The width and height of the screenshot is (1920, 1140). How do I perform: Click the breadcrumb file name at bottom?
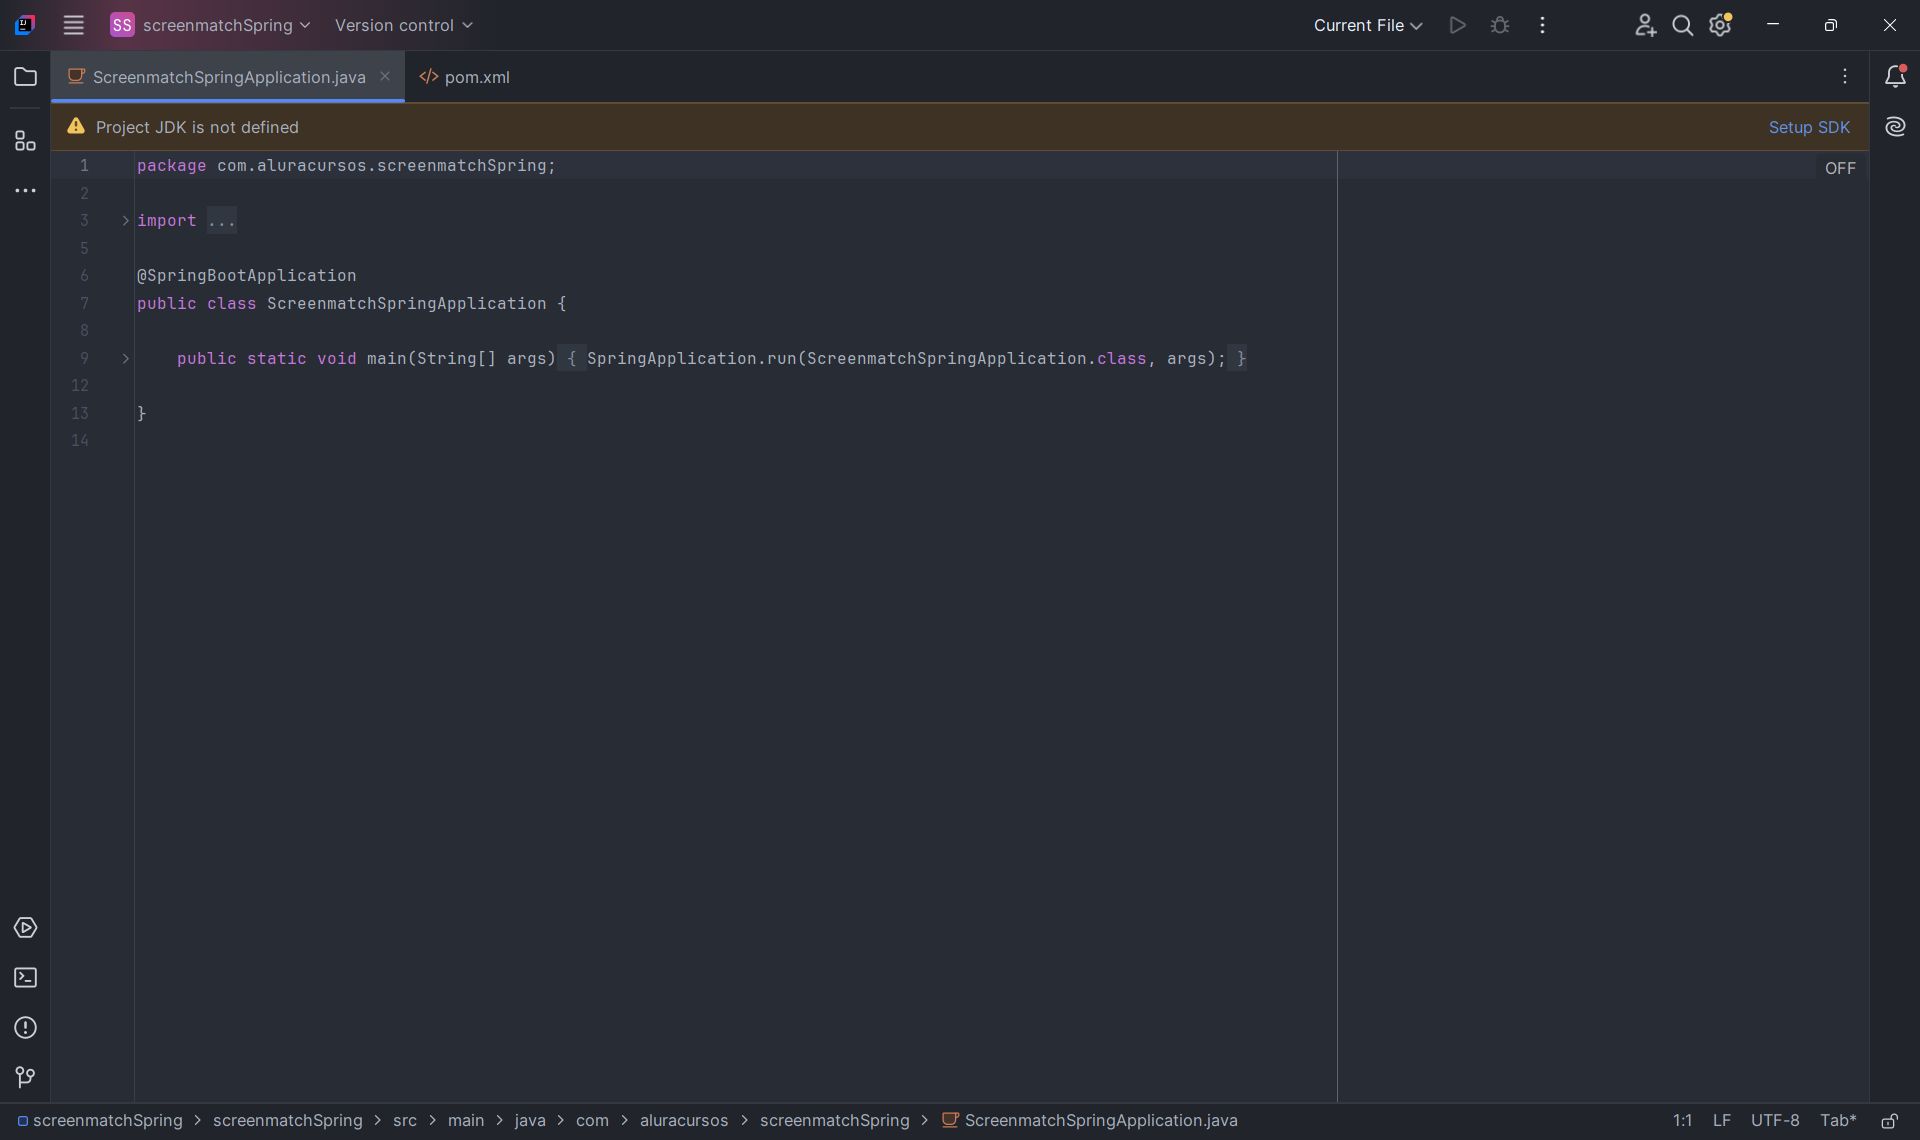click(1100, 1120)
